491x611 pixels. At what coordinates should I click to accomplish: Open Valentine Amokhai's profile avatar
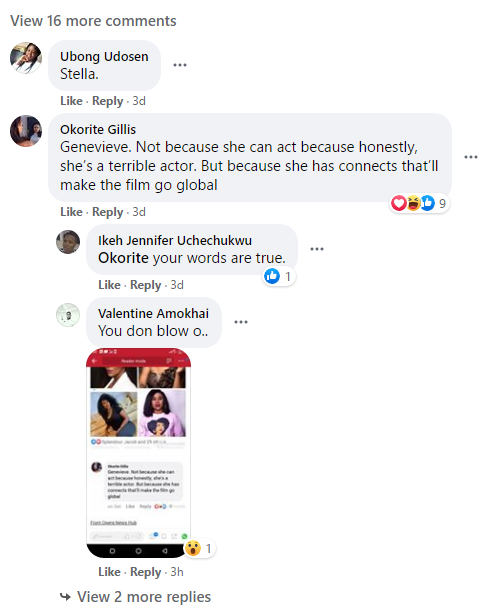(68, 315)
